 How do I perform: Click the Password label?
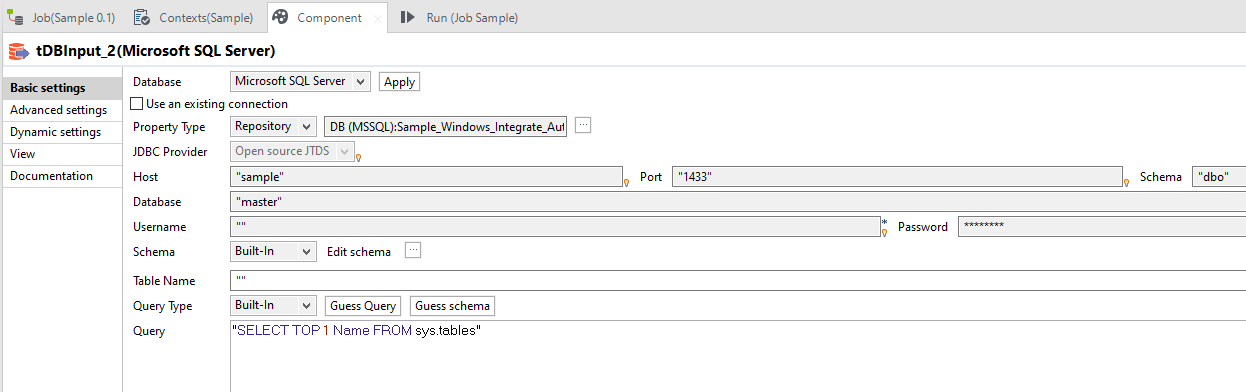click(x=923, y=227)
